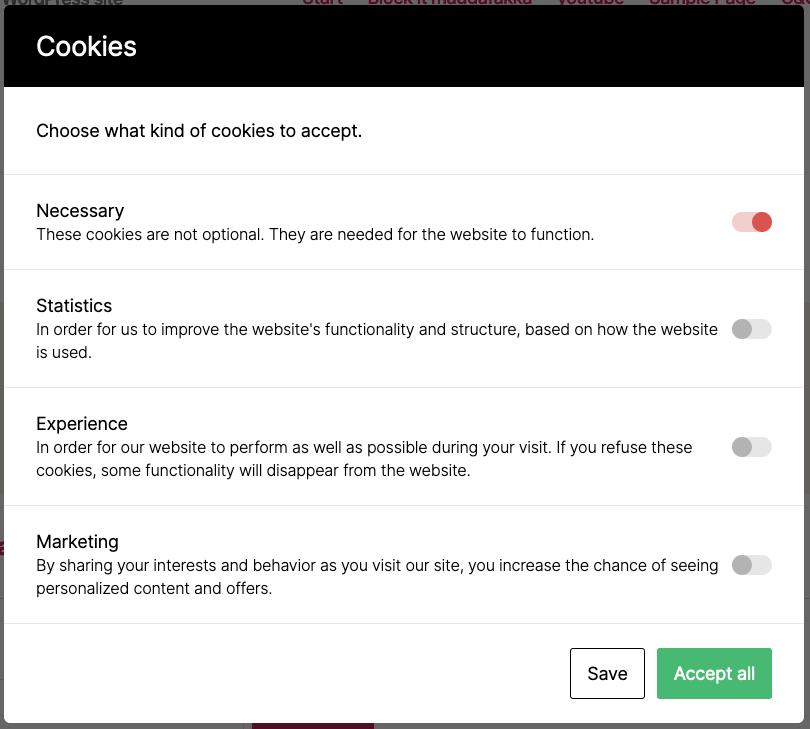Click the Experience category heading
The image size is (810, 729).
pyautogui.click(x=82, y=424)
